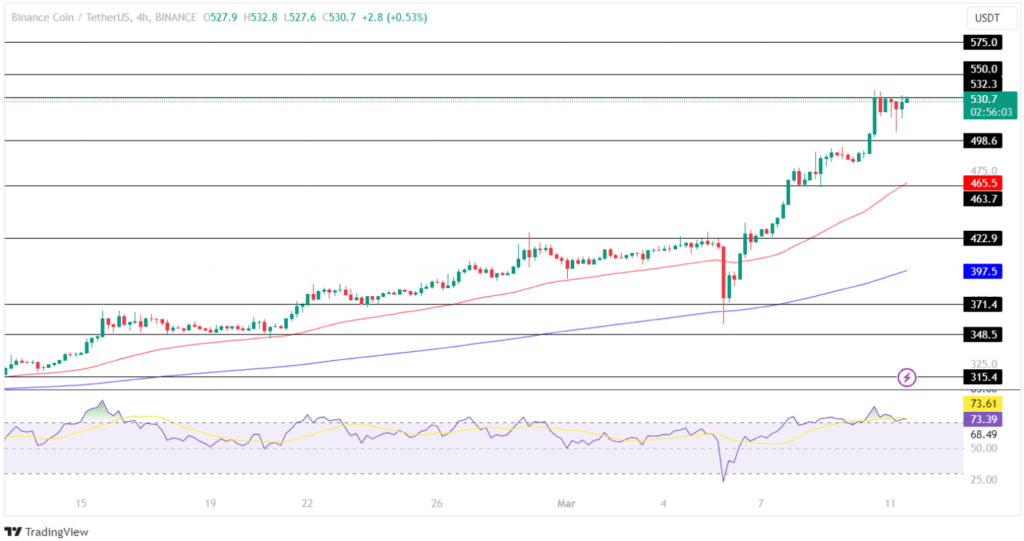Click the yellow 73.61 RSI average label
Image resolution: width=1024 pixels, height=541 pixels.
click(983, 404)
